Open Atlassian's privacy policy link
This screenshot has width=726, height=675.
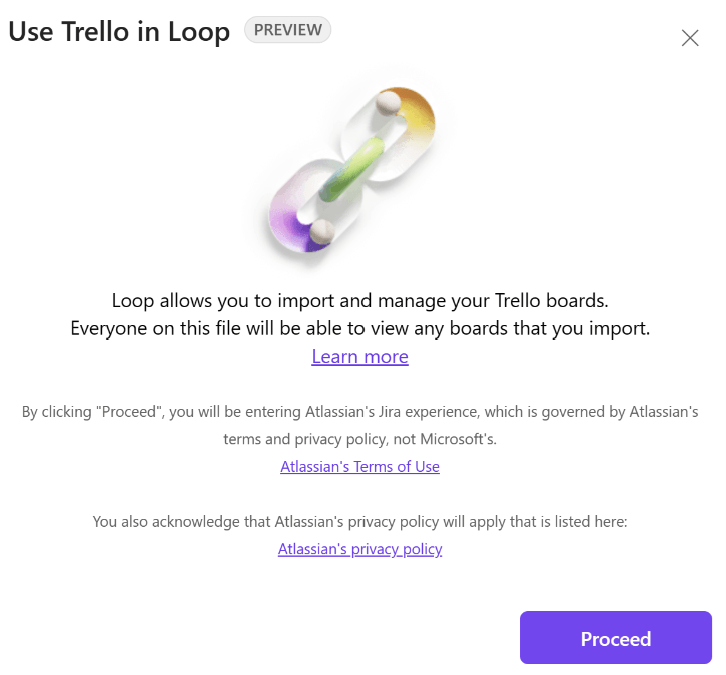[360, 549]
